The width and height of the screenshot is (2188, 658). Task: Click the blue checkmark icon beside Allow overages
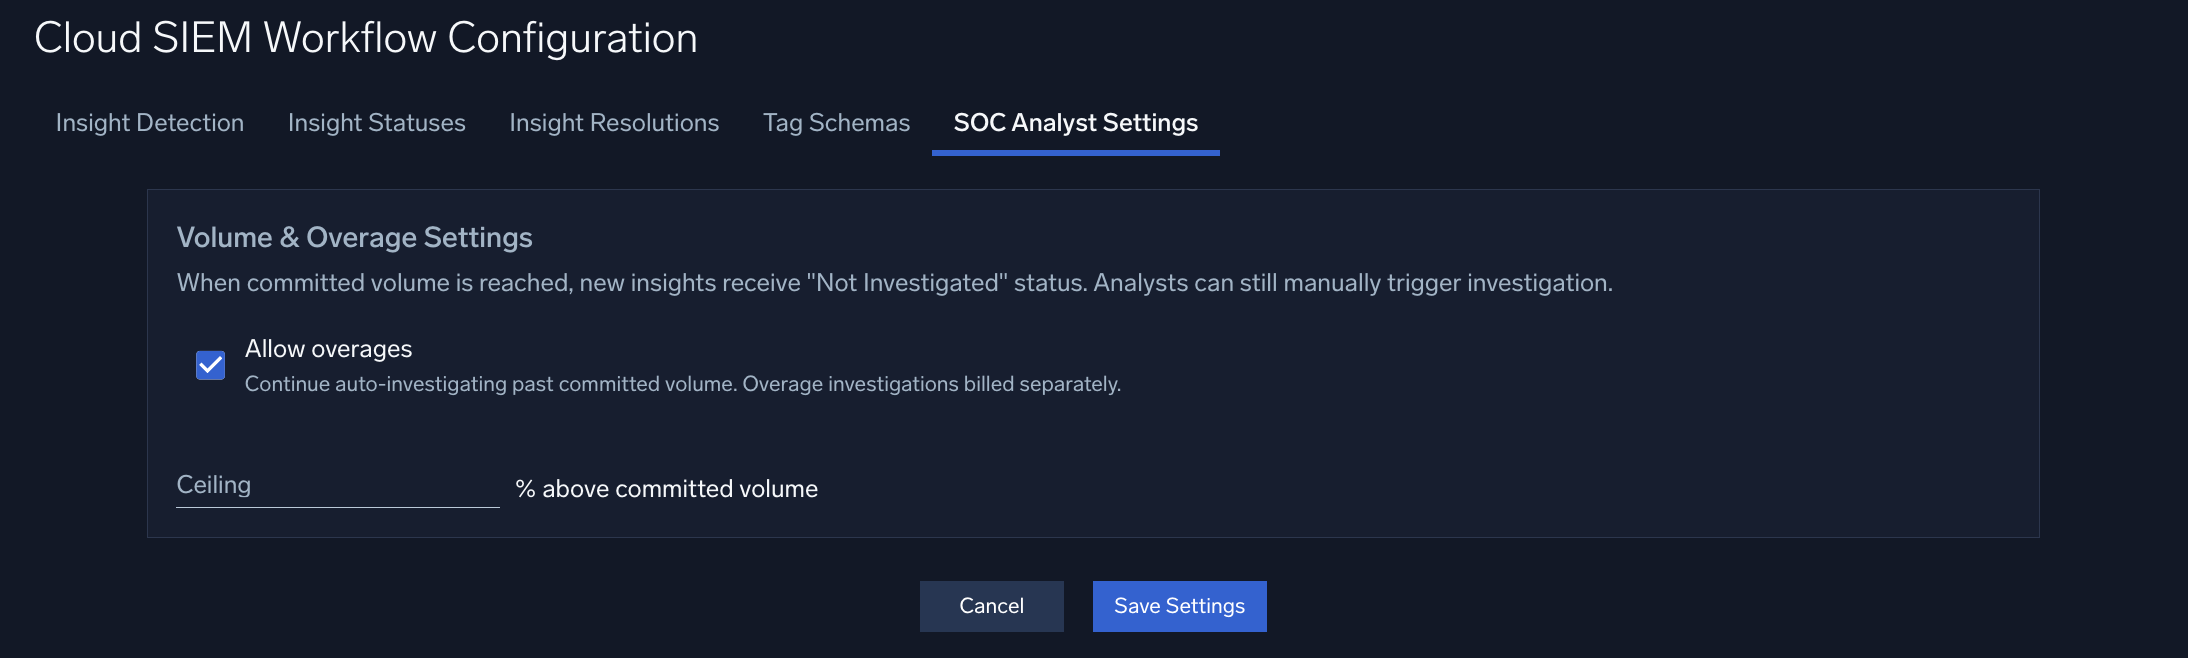click(210, 365)
